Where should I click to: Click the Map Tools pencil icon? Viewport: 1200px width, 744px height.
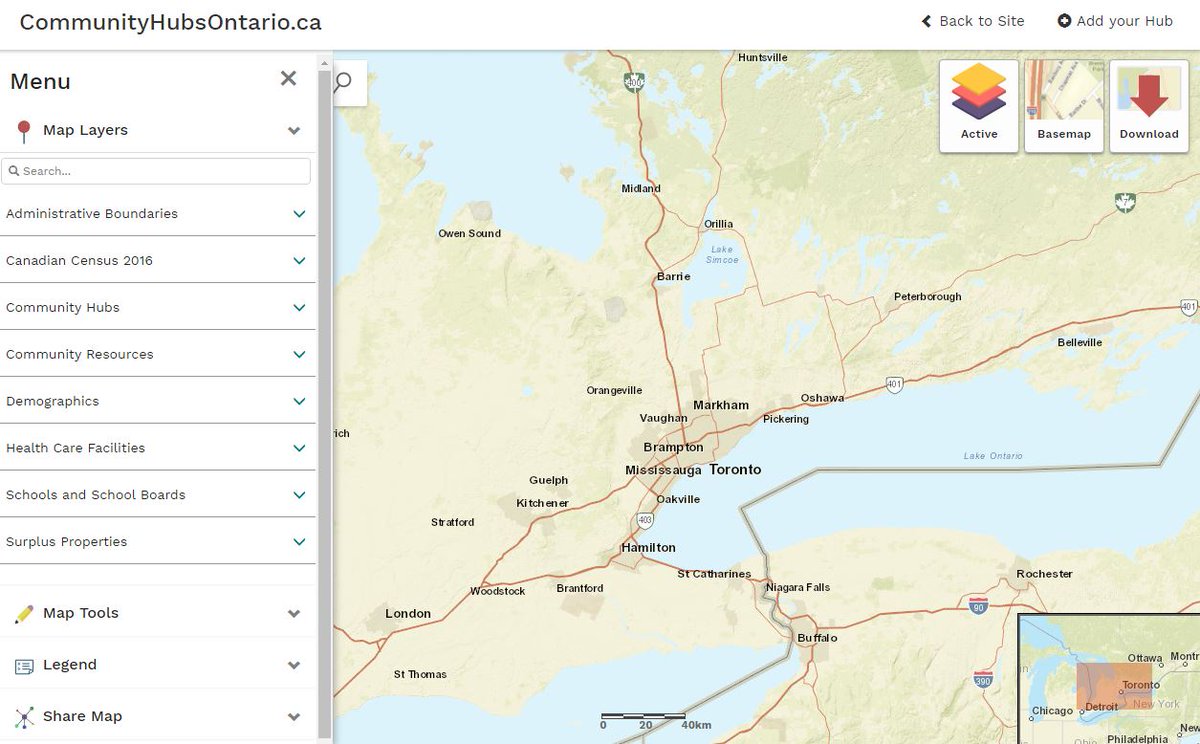[x=24, y=614]
